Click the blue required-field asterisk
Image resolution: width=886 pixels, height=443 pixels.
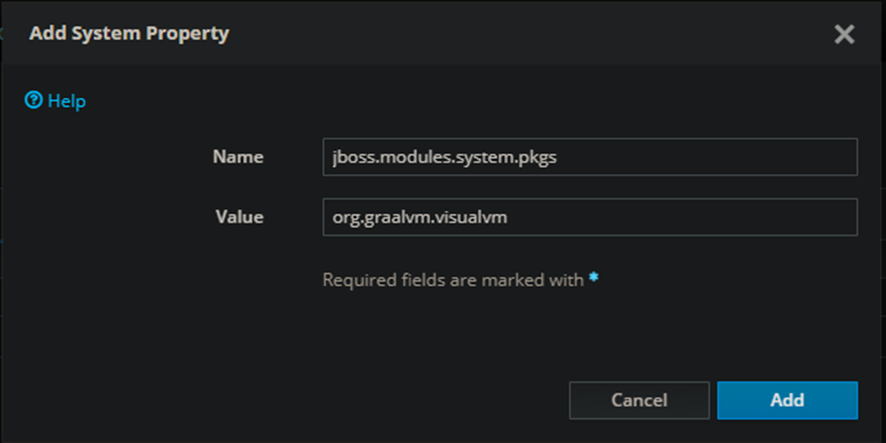[594, 279]
